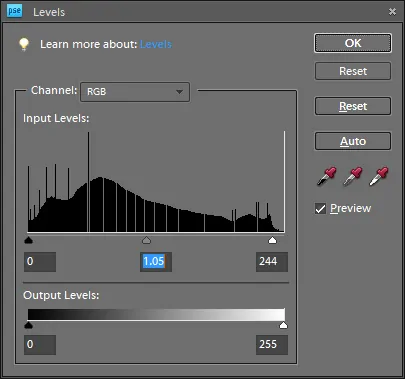The height and width of the screenshot is (379, 405).
Task: Select the set black point eyedropper
Action: (x=326, y=176)
